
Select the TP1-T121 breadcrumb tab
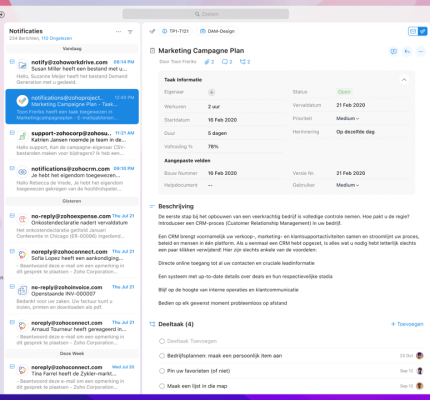point(176,31)
